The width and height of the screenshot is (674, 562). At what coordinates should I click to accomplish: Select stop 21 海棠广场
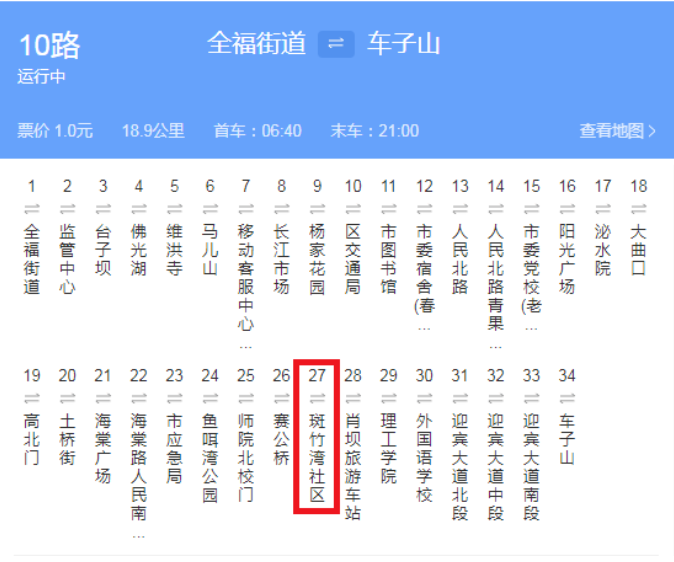point(103,448)
